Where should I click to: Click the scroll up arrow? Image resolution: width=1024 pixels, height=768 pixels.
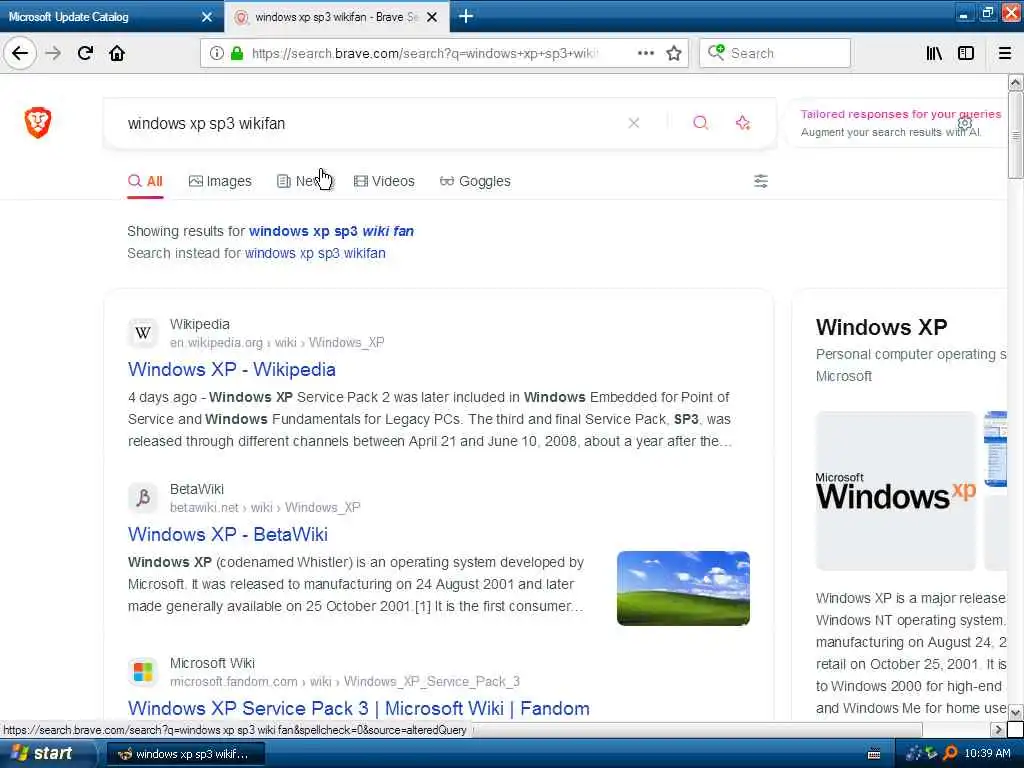[1015, 82]
